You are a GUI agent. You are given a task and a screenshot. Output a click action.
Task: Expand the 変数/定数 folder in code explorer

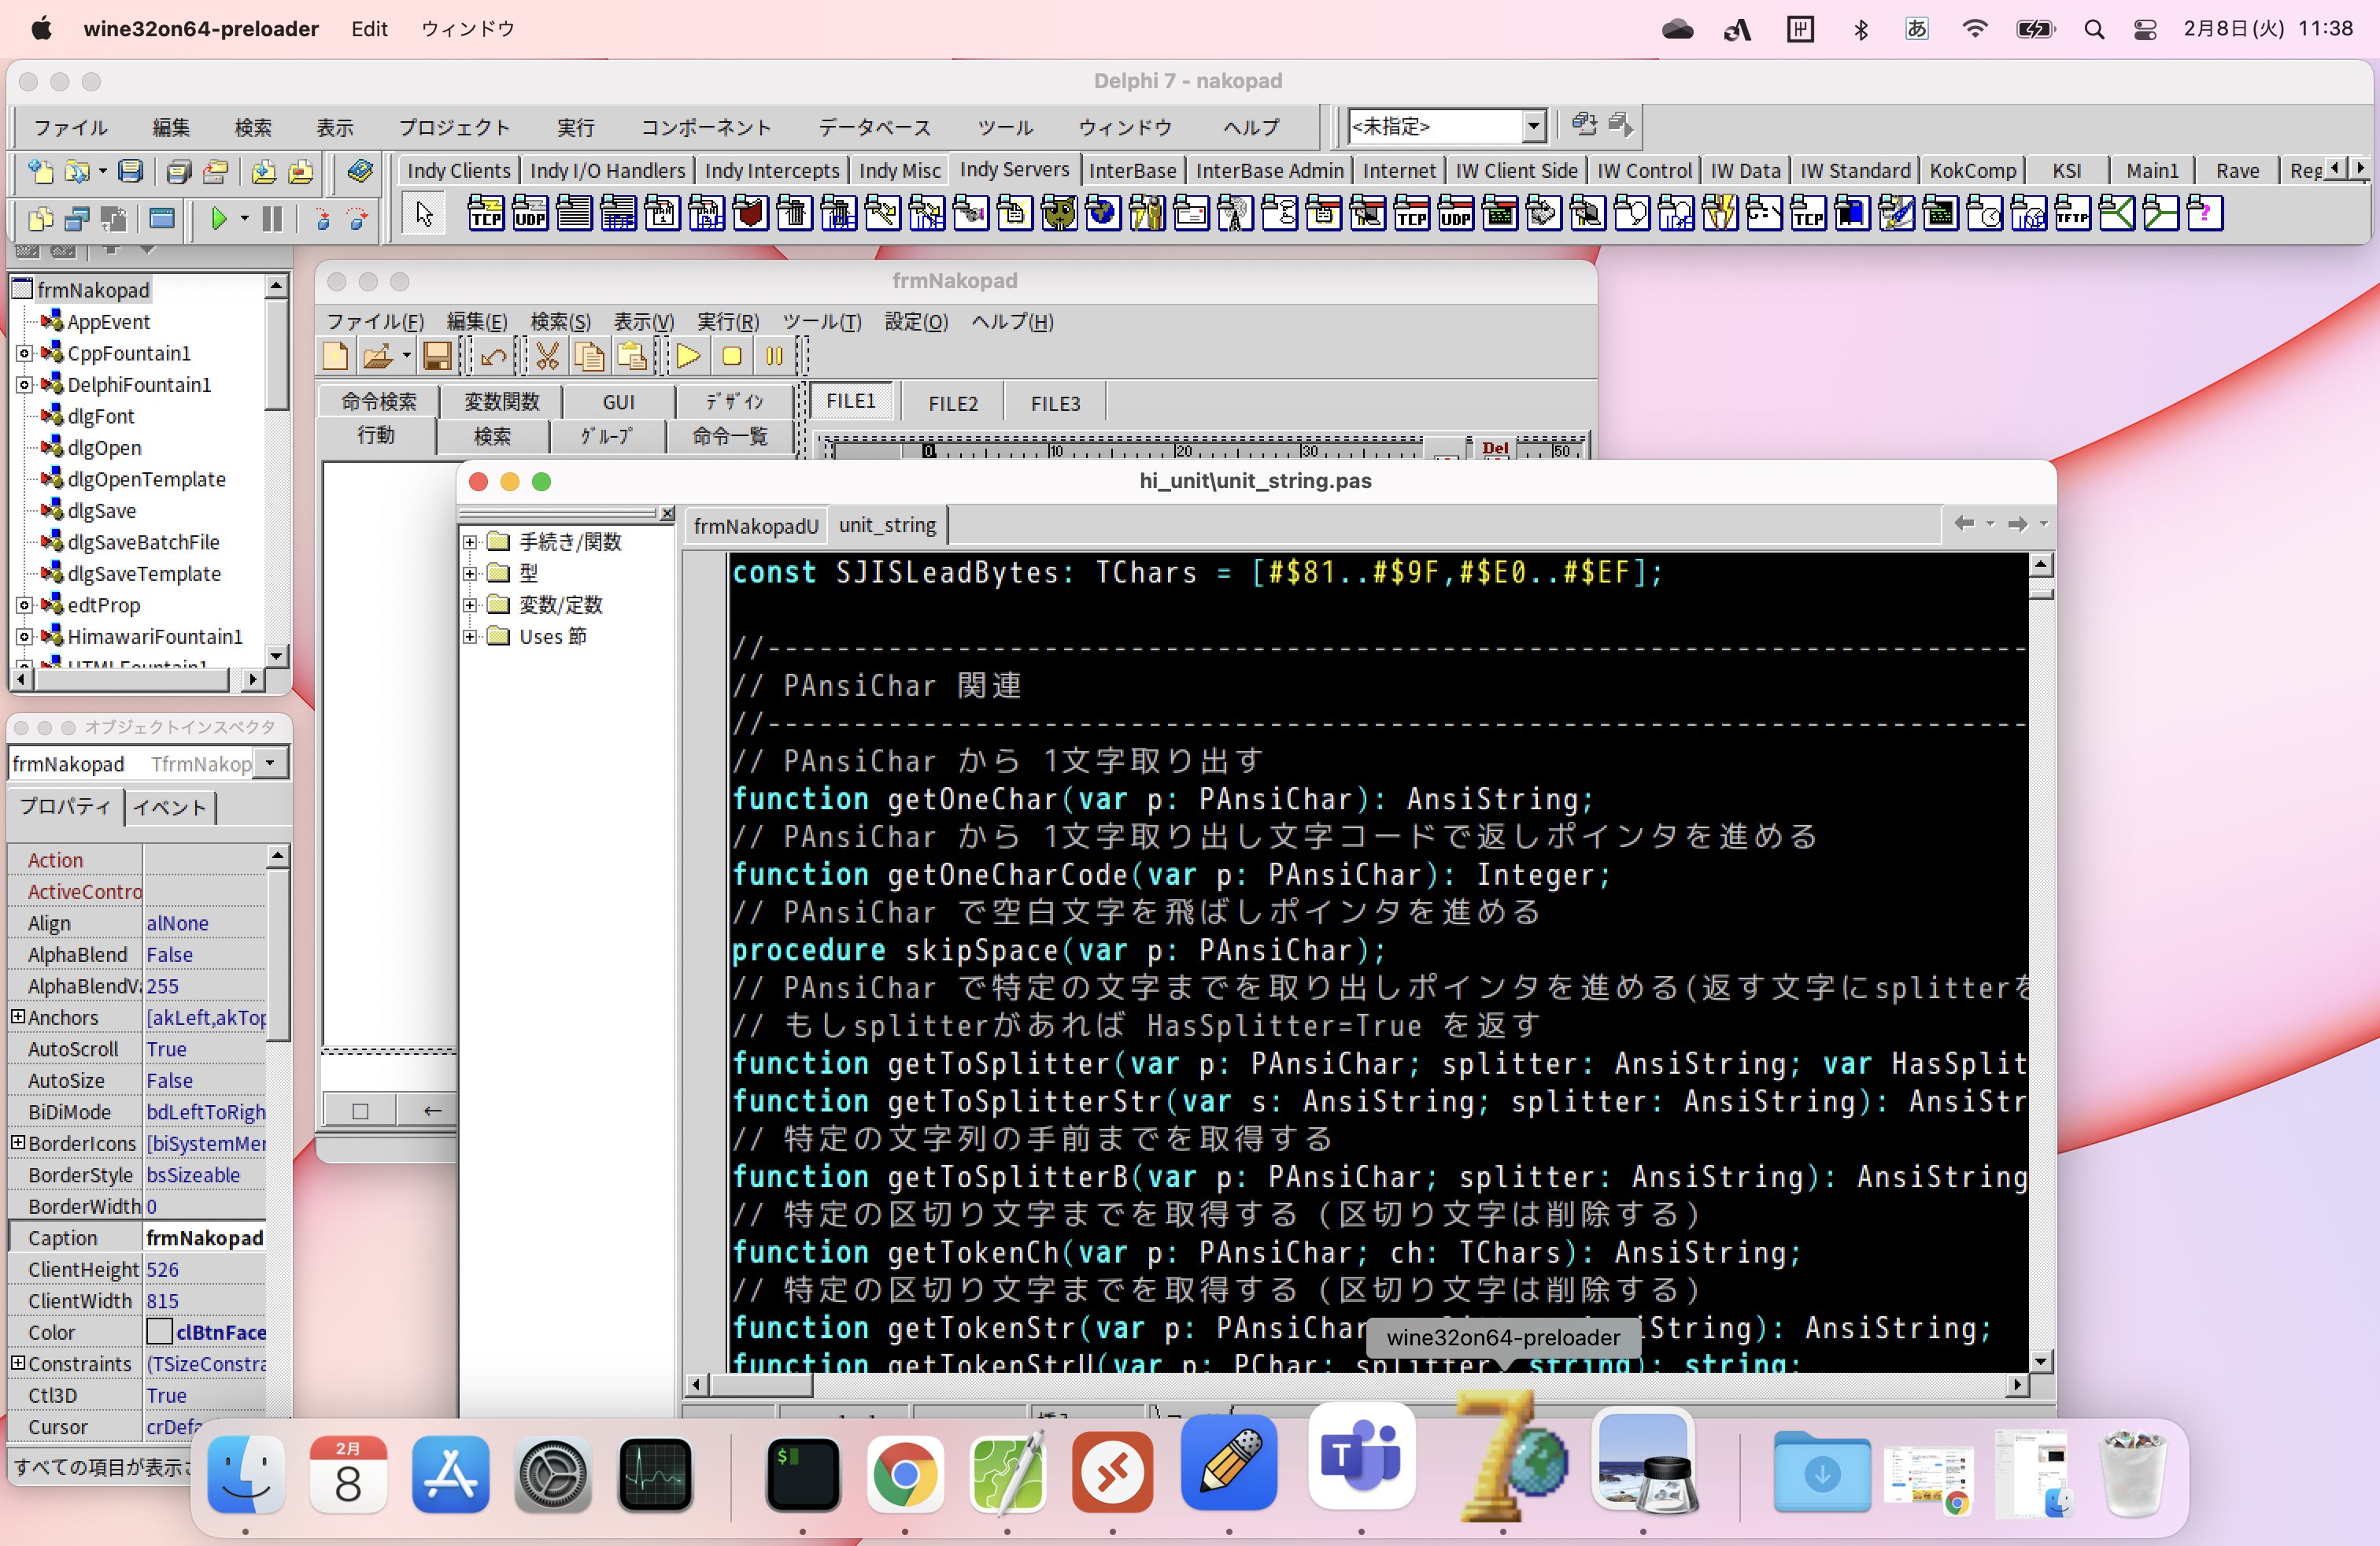pyautogui.click(x=470, y=605)
